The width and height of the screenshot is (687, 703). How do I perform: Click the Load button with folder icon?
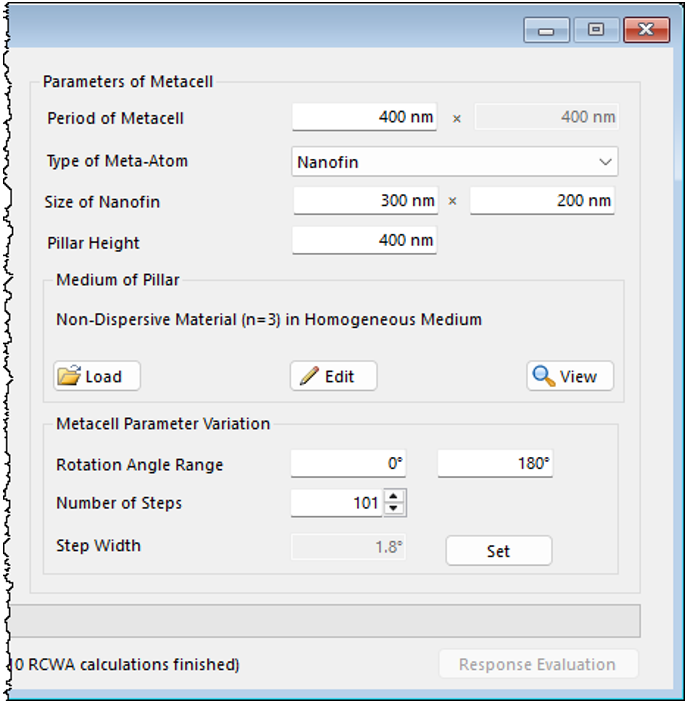pyautogui.click(x=96, y=376)
